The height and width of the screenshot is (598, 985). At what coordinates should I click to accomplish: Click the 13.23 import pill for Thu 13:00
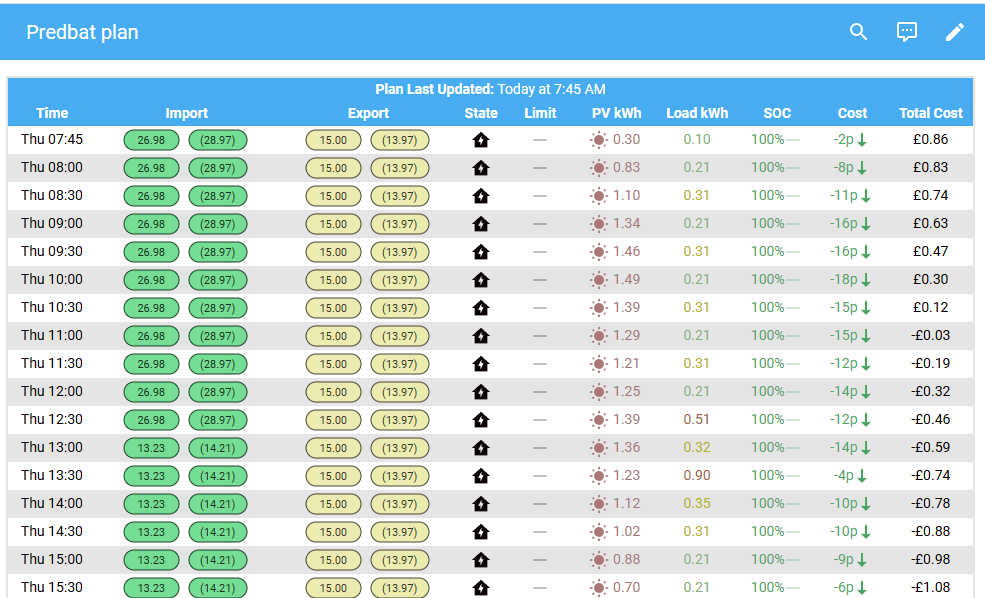[151, 448]
